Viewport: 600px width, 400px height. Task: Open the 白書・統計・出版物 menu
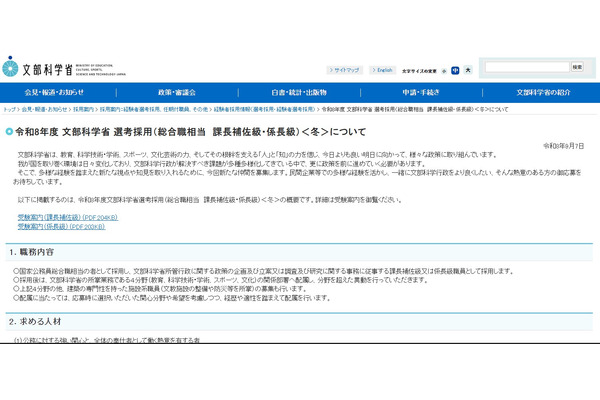coord(299,92)
